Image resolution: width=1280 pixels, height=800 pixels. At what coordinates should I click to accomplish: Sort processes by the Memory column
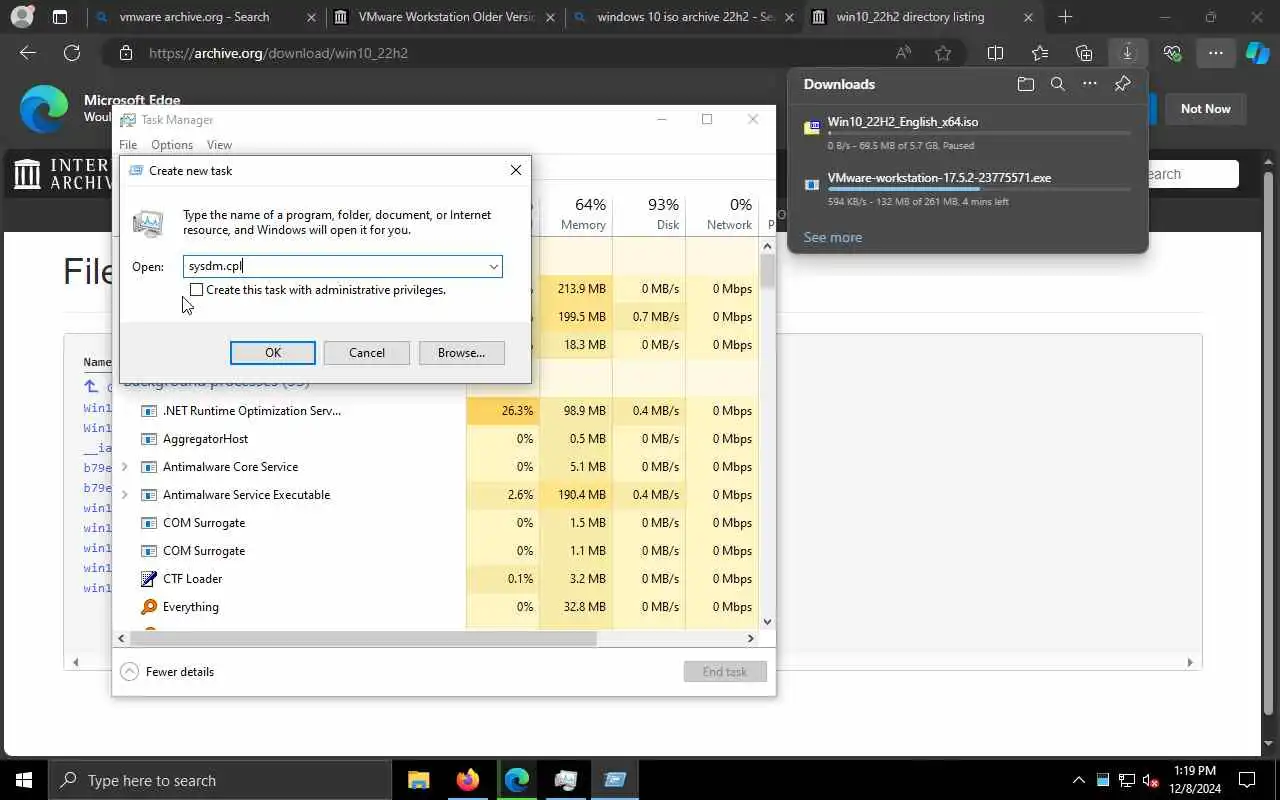(576, 214)
